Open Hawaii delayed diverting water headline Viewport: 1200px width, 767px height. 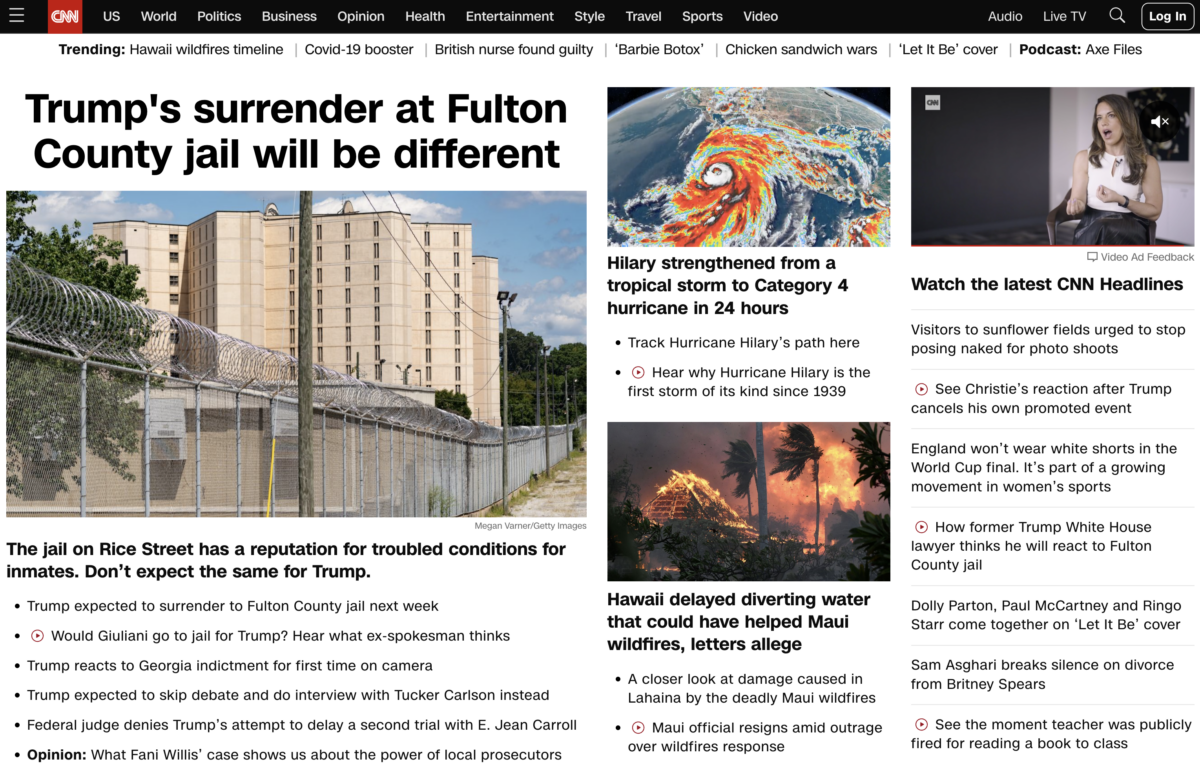[739, 622]
